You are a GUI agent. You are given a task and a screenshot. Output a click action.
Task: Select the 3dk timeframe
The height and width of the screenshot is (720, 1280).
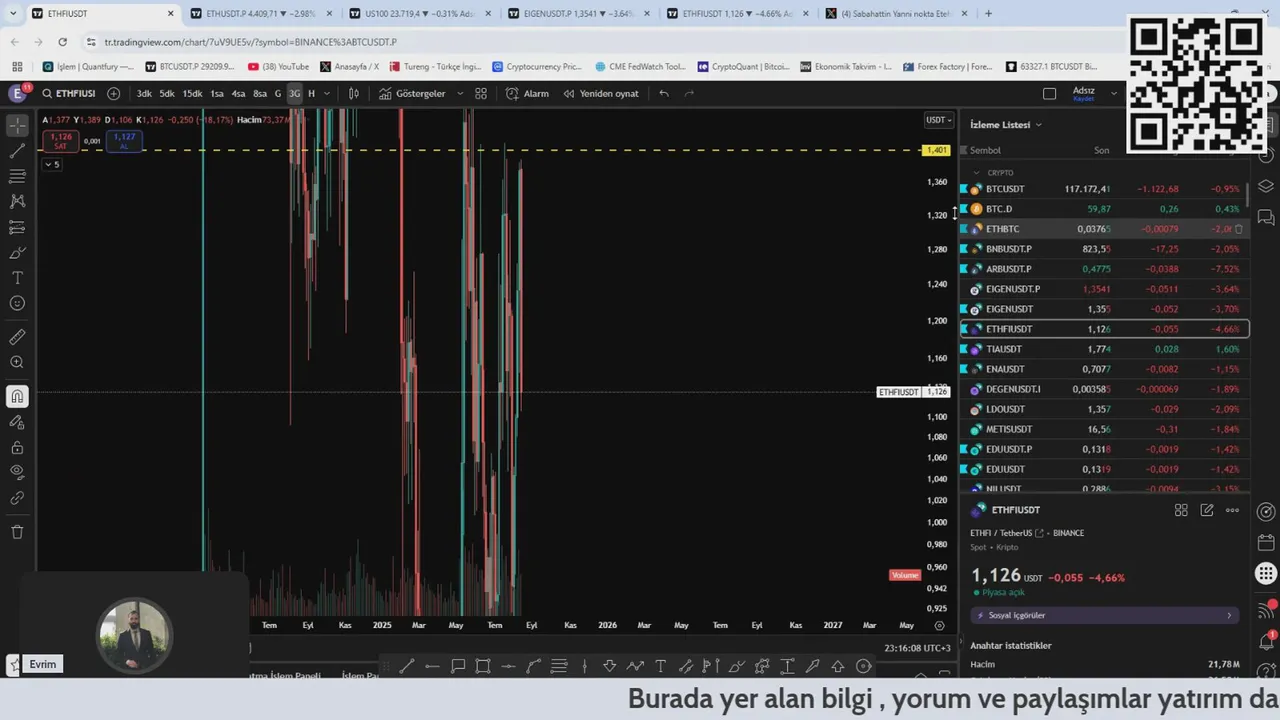click(x=144, y=93)
